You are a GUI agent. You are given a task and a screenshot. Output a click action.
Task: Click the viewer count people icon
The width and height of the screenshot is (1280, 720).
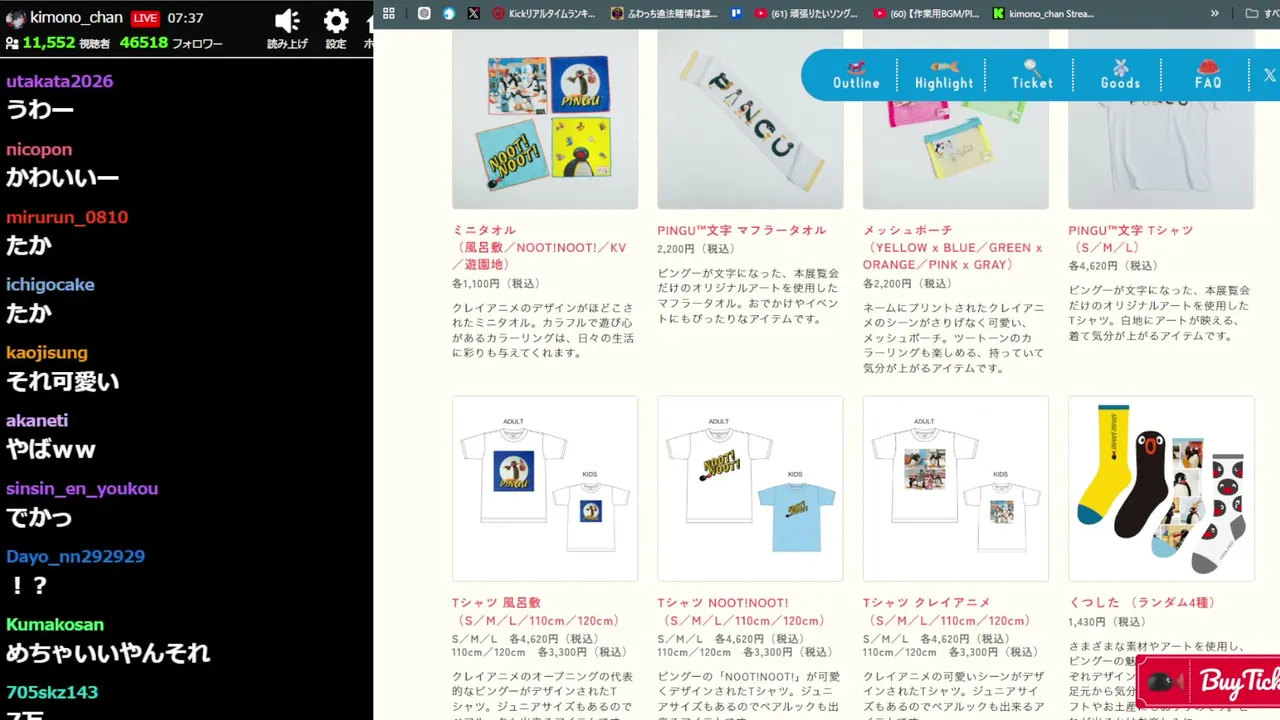(12, 43)
